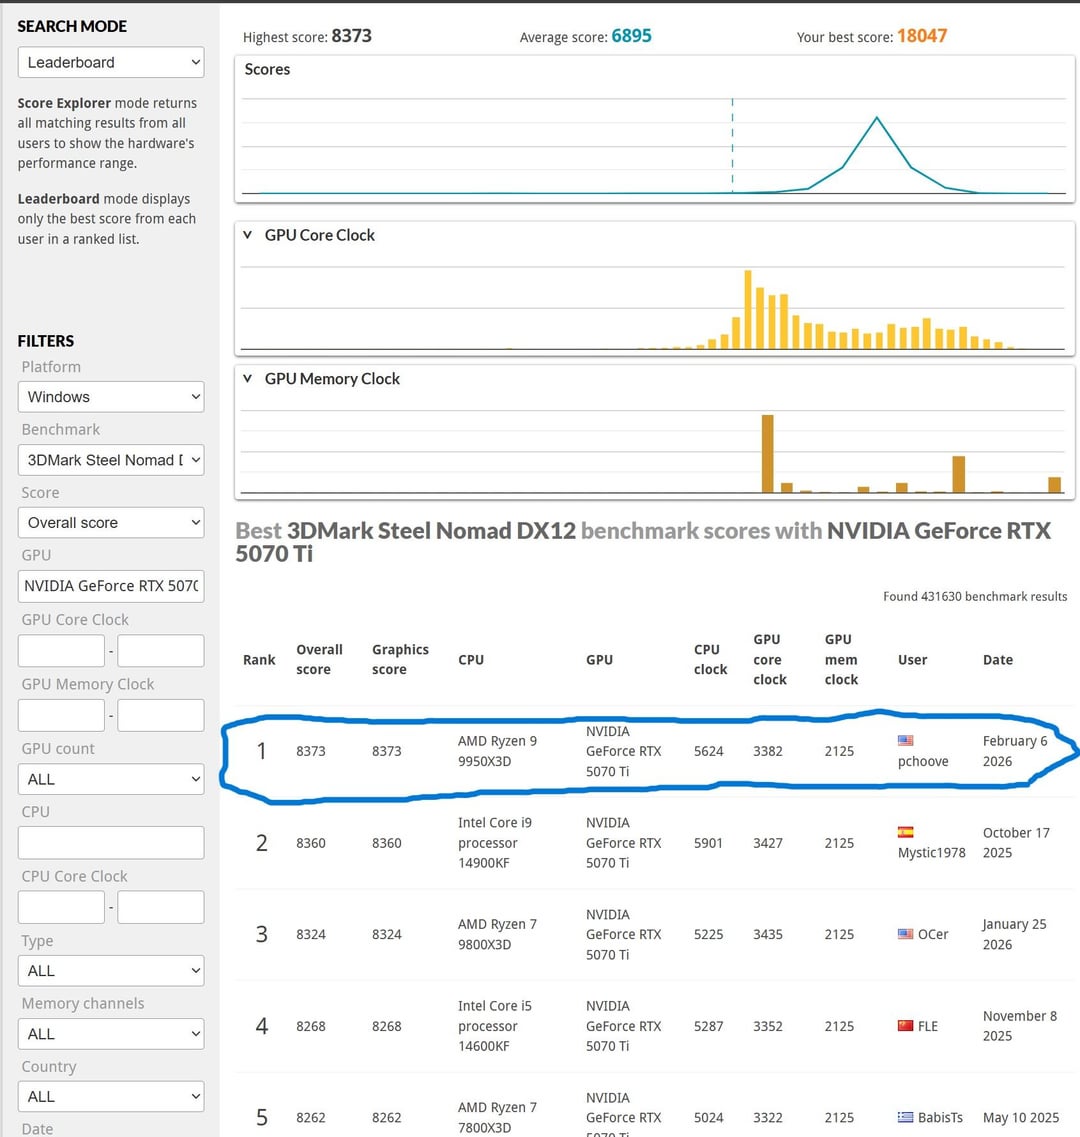The width and height of the screenshot is (1080, 1137).
Task: Open user pchoove's result
Action: [923, 761]
